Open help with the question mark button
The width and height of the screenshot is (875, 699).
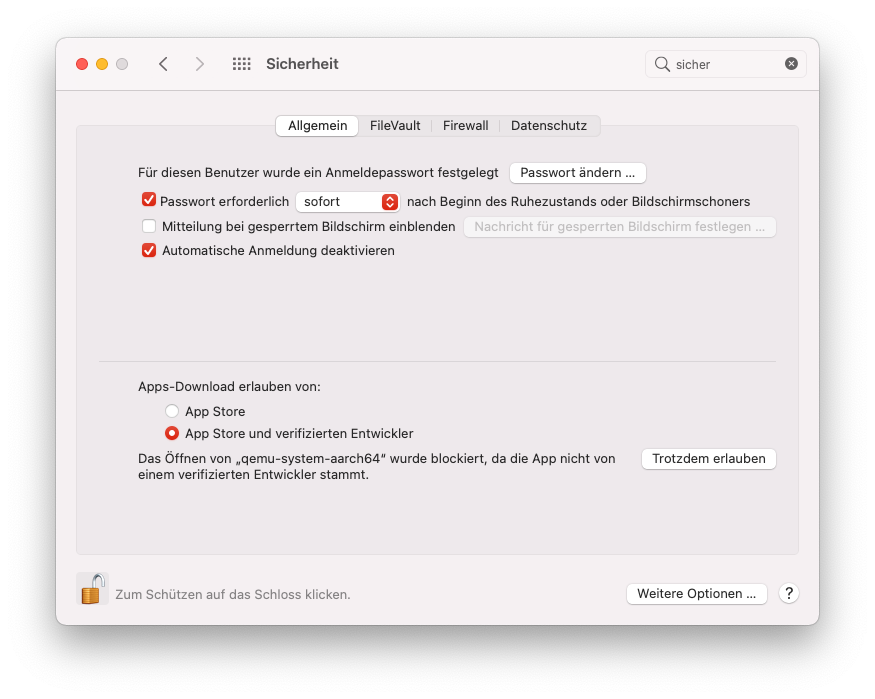coord(789,593)
